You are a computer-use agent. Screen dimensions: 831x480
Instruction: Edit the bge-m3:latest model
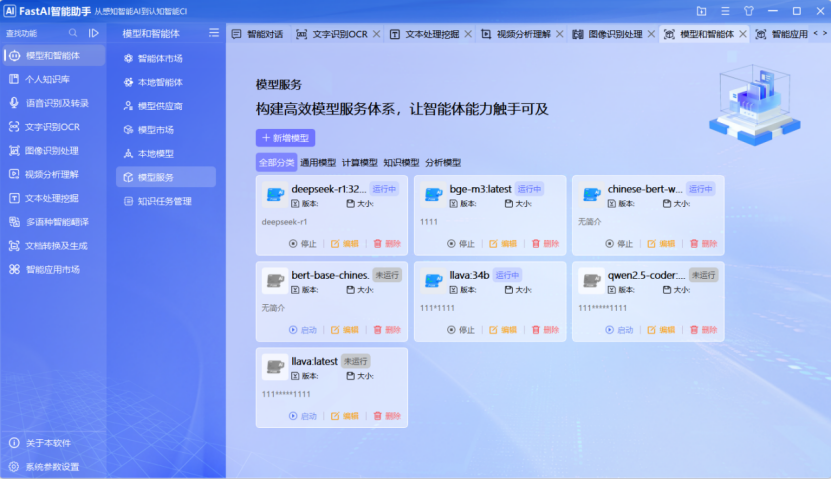[x=503, y=244]
